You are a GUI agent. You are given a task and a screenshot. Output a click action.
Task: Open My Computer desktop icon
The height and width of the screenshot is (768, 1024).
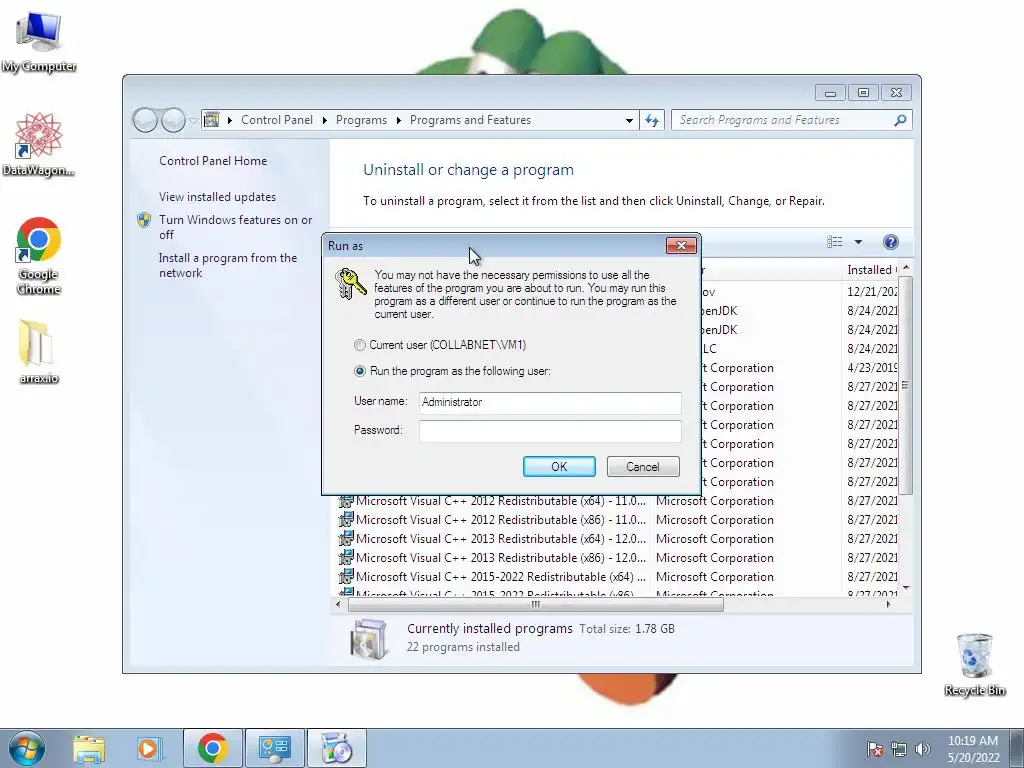[x=39, y=40]
